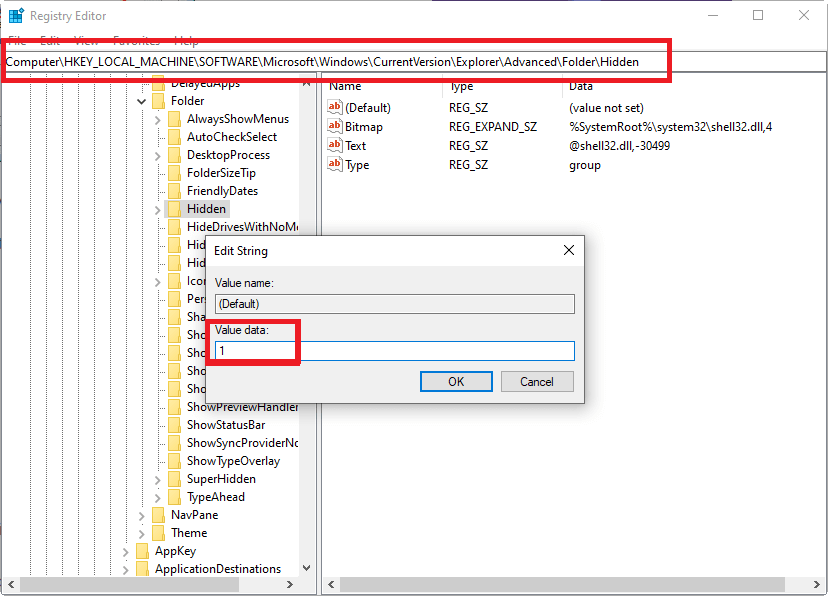
Task: Click the folder icon of the Folder key
Action: tap(158, 101)
